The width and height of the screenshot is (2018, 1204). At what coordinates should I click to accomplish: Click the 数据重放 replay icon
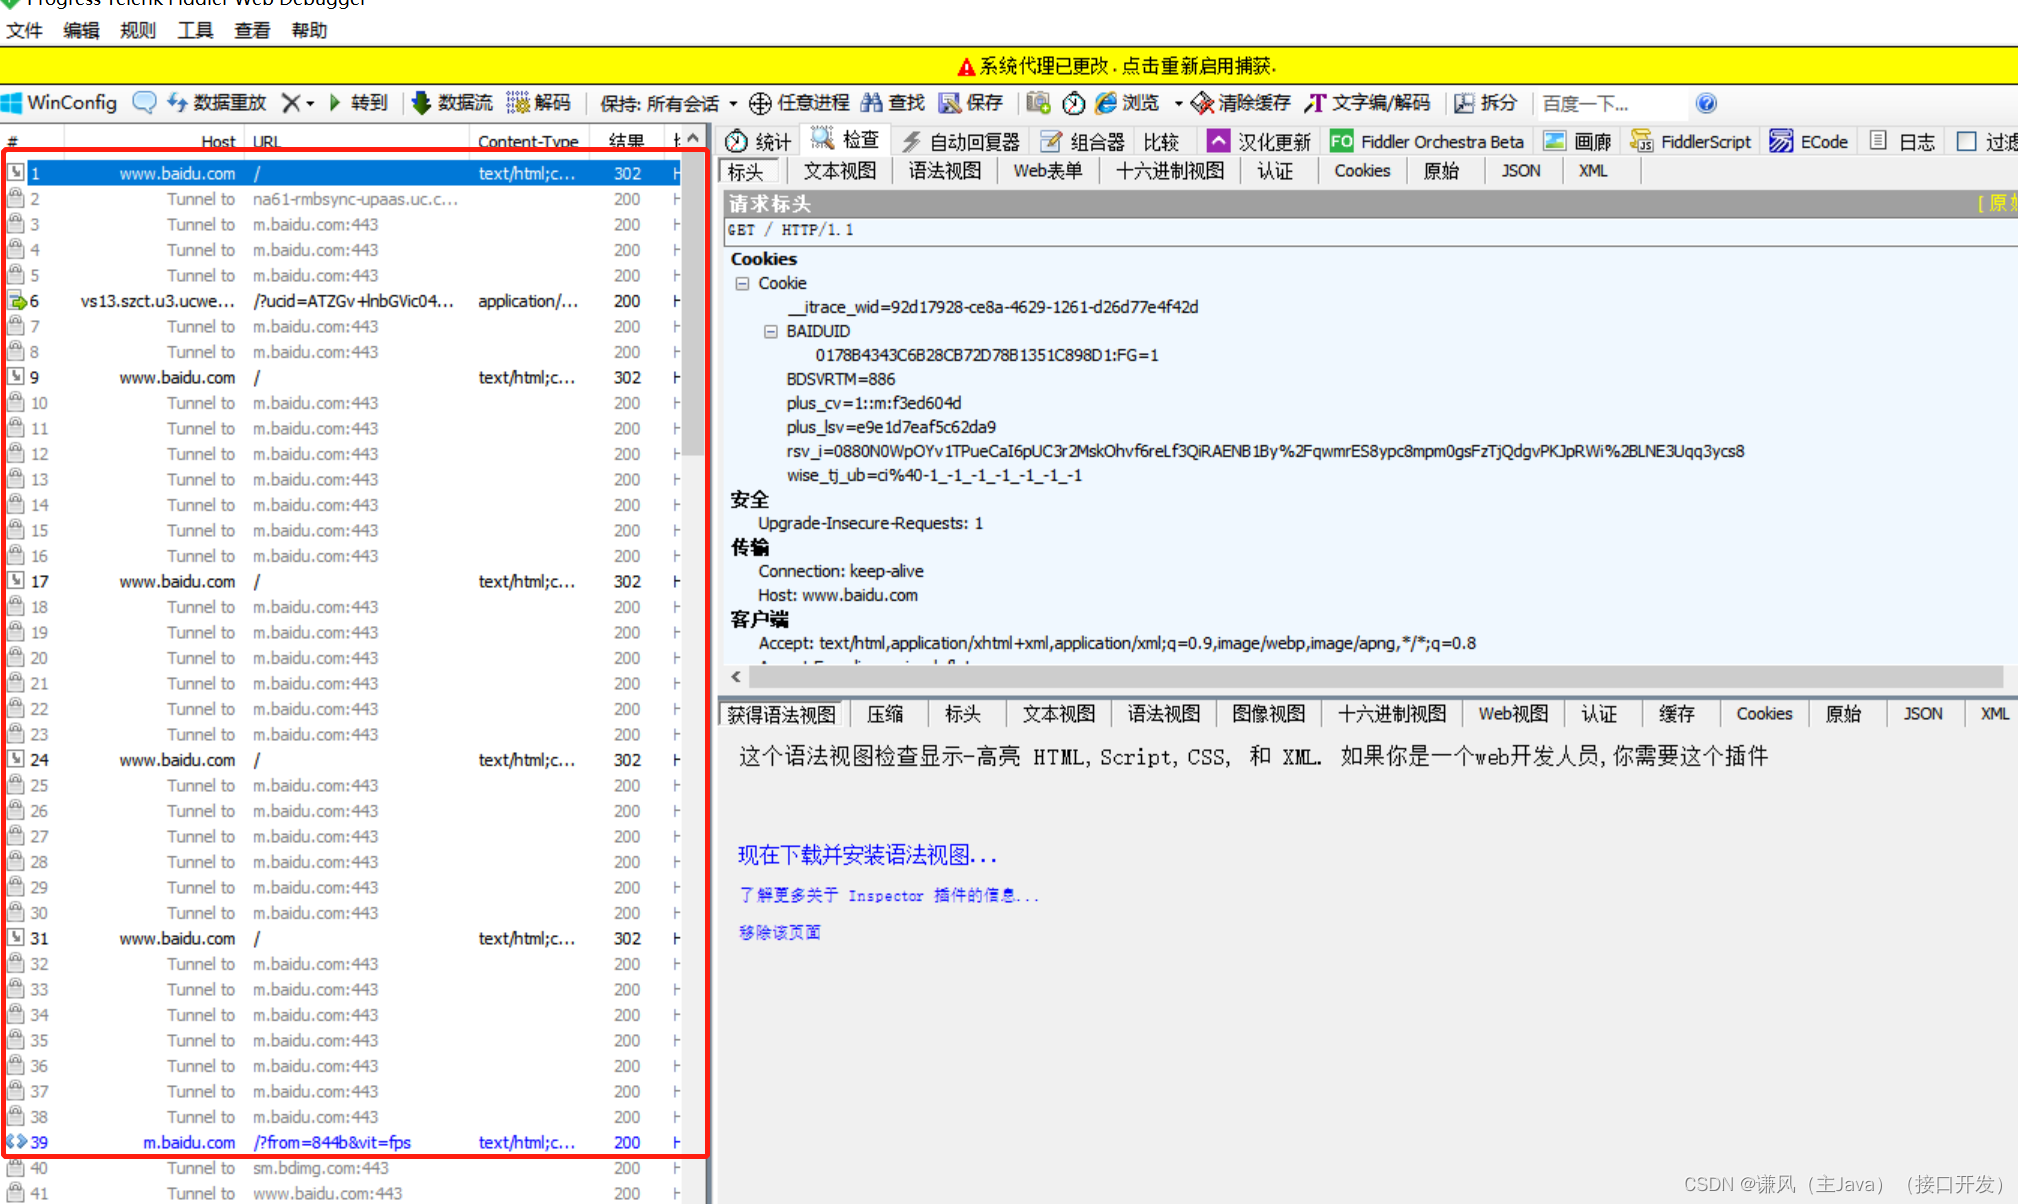coord(217,103)
